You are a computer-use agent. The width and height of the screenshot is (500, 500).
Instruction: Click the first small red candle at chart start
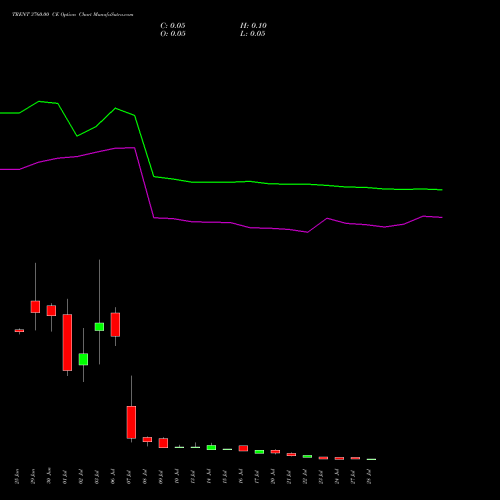pyautogui.click(x=19, y=331)
